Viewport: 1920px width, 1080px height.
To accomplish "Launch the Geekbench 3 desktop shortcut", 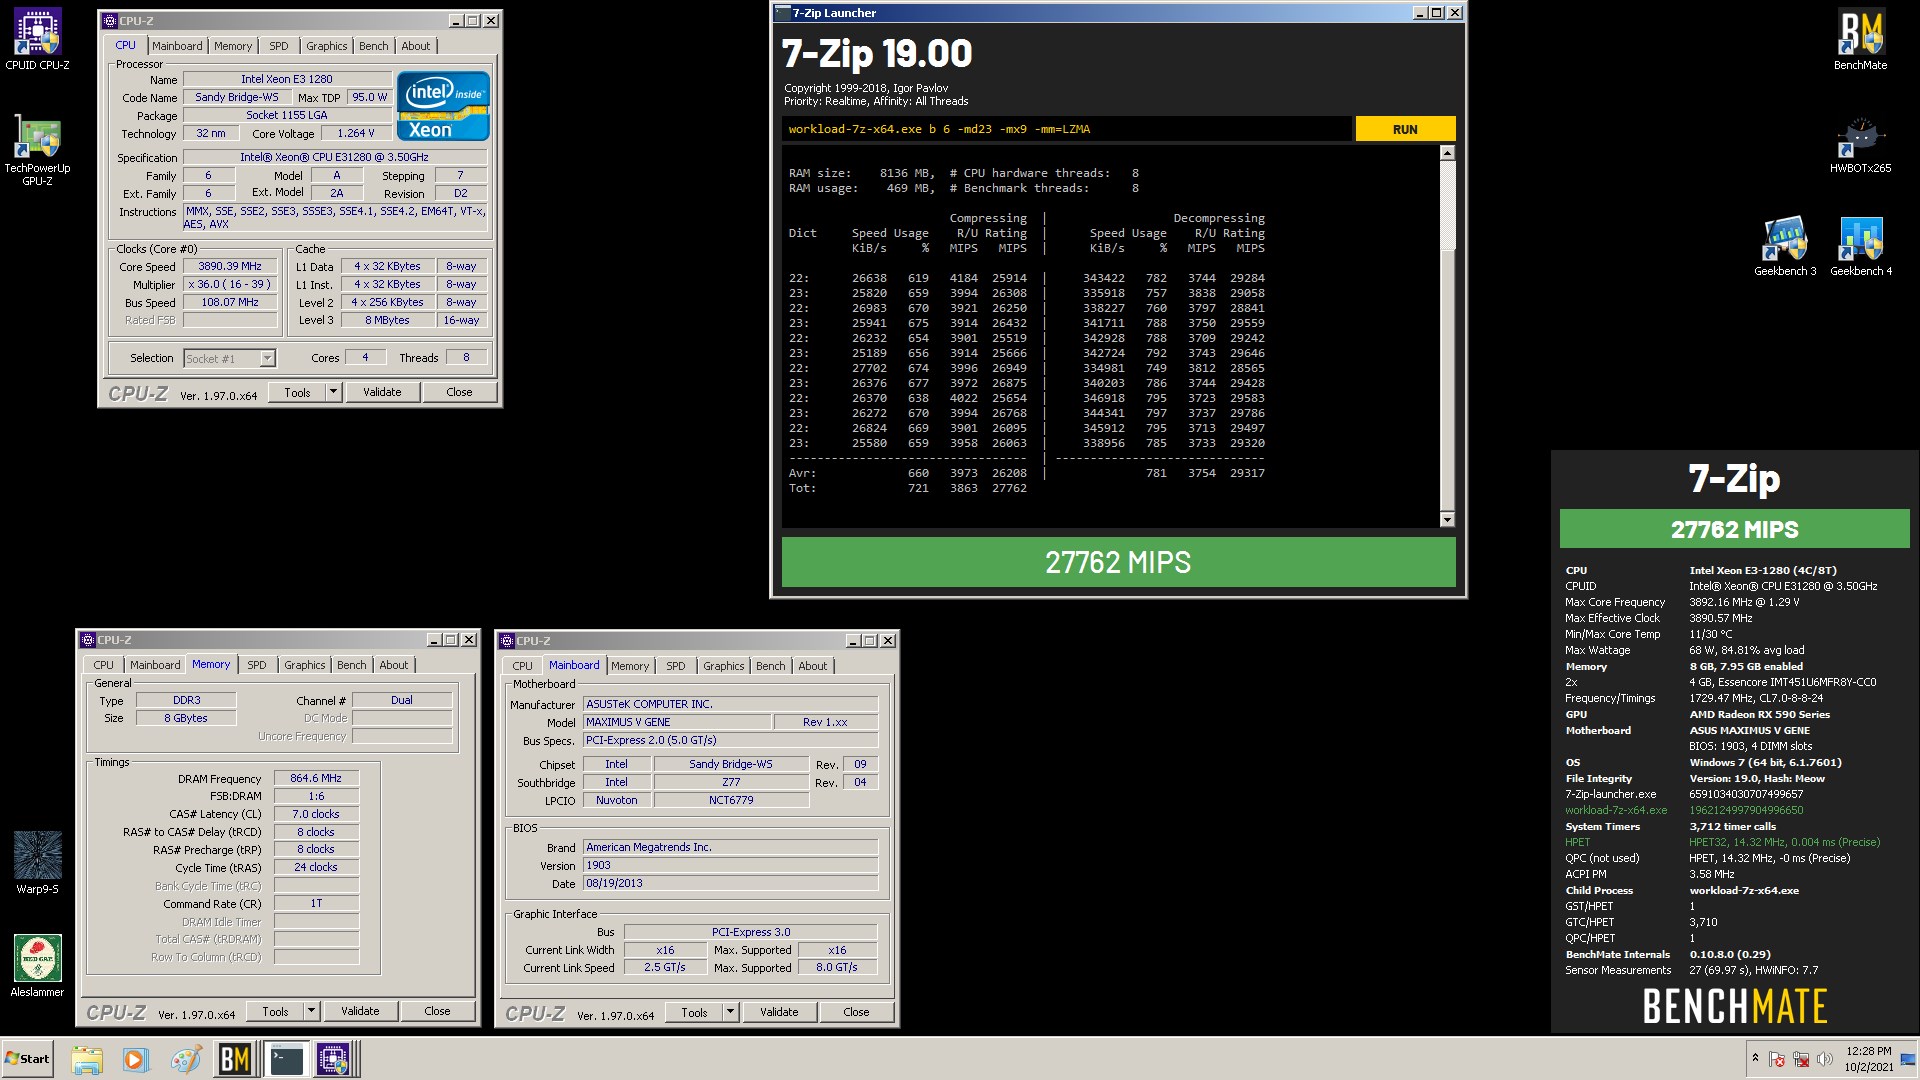I will pos(1785,246).
